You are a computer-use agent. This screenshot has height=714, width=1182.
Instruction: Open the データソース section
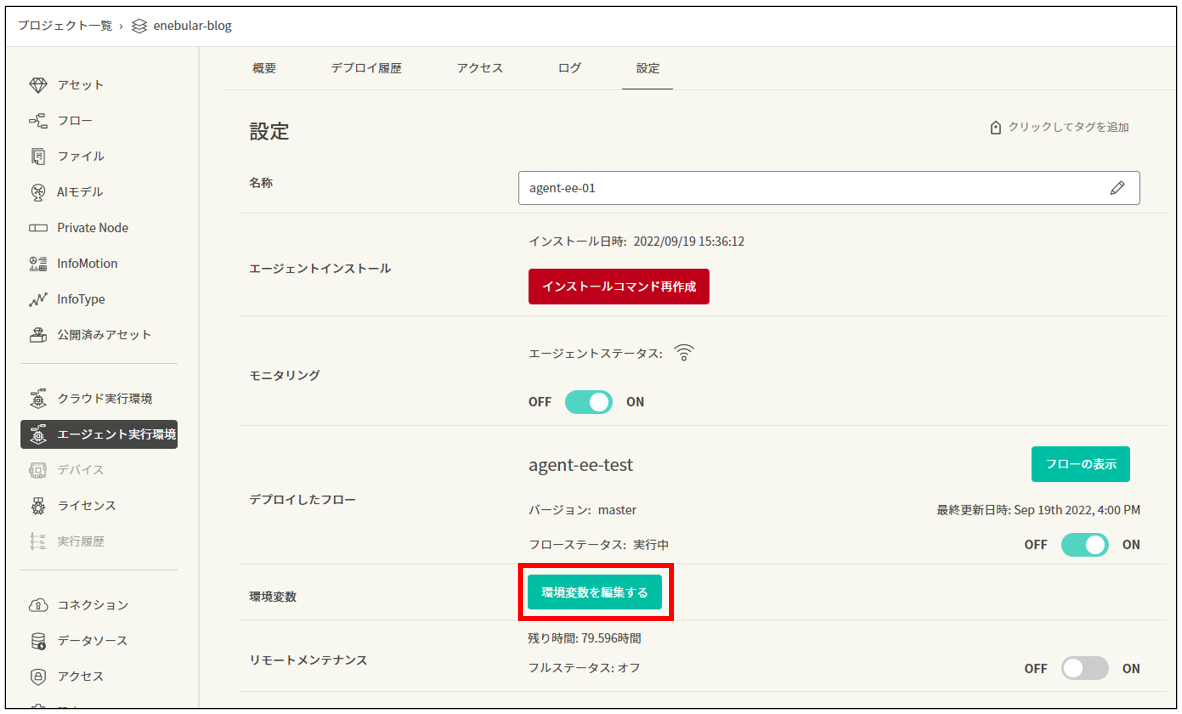94,640
